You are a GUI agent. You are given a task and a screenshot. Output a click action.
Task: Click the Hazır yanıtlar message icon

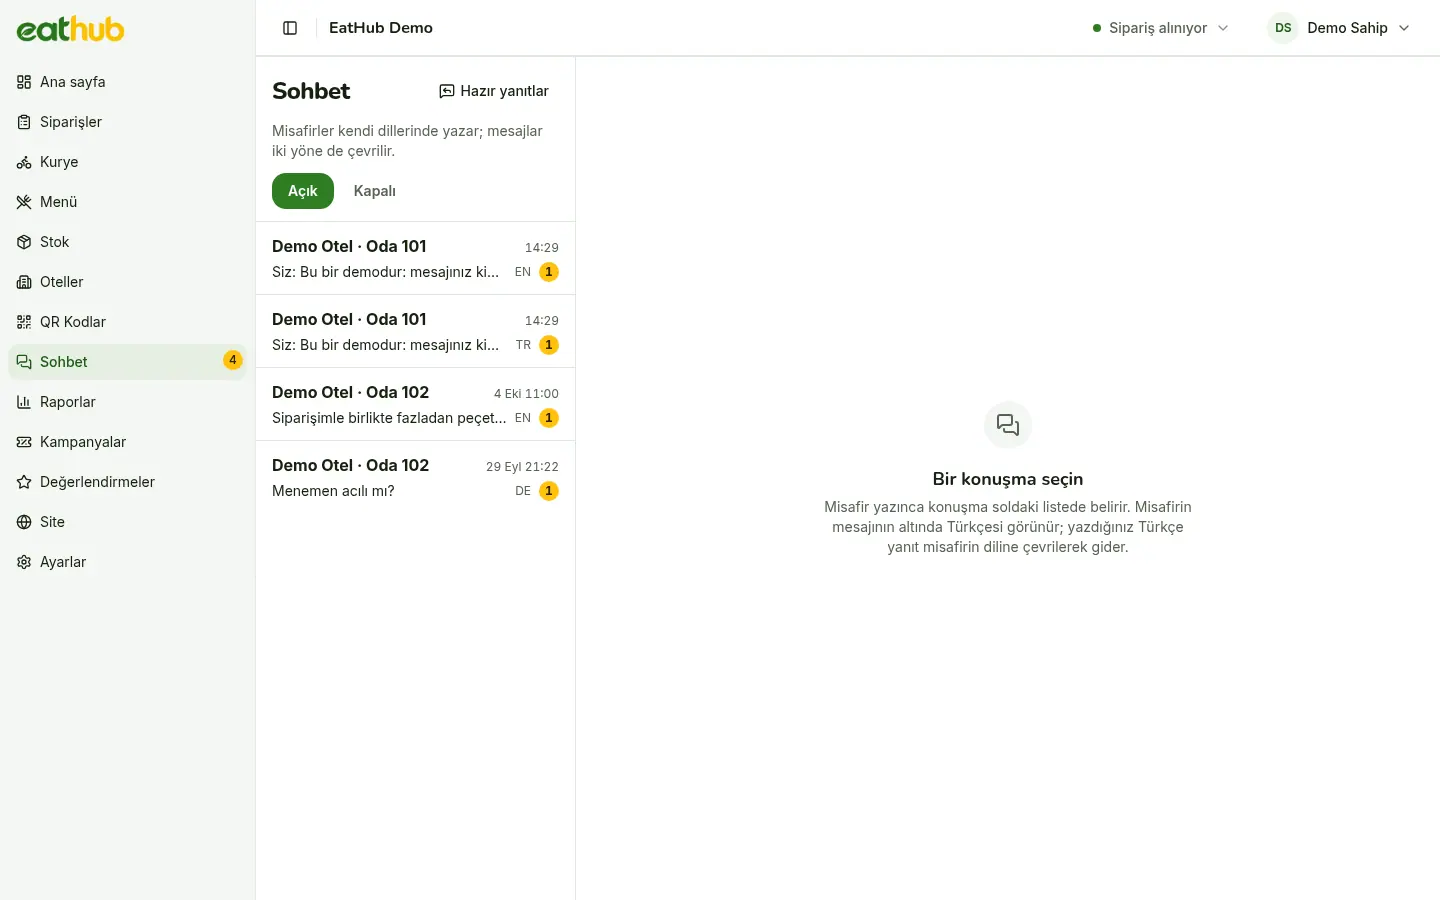click(447, 91)
